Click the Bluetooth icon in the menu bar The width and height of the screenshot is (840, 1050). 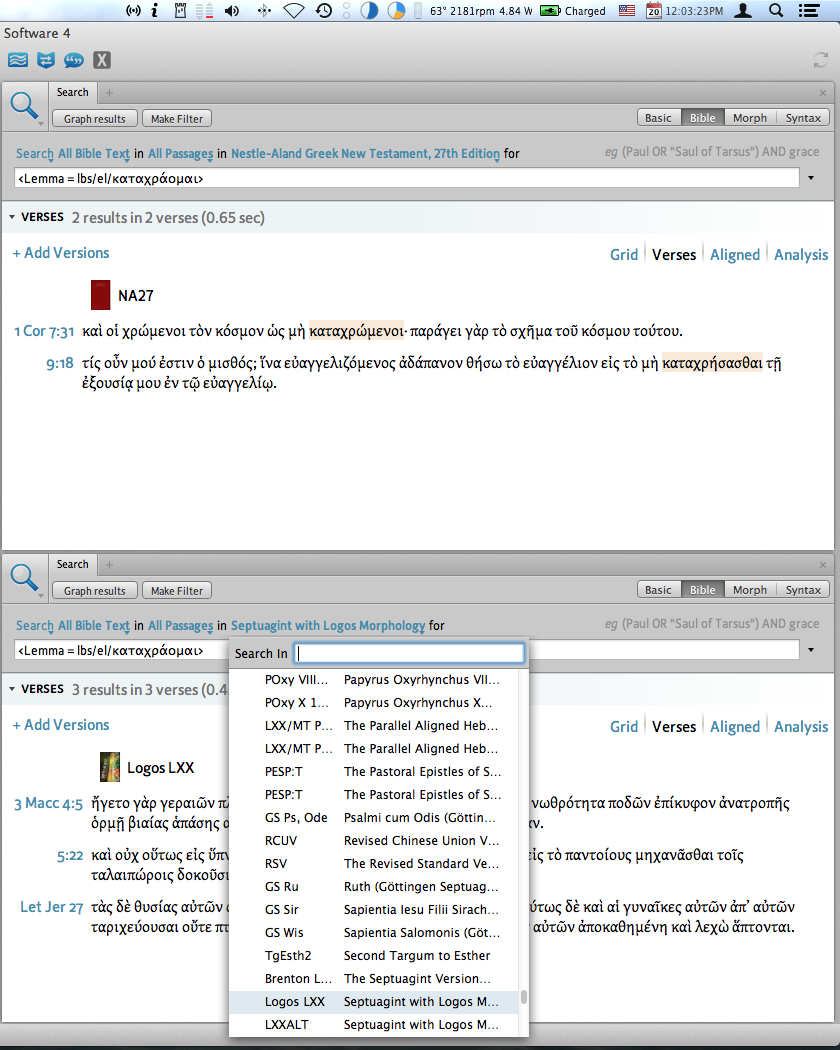265,11
